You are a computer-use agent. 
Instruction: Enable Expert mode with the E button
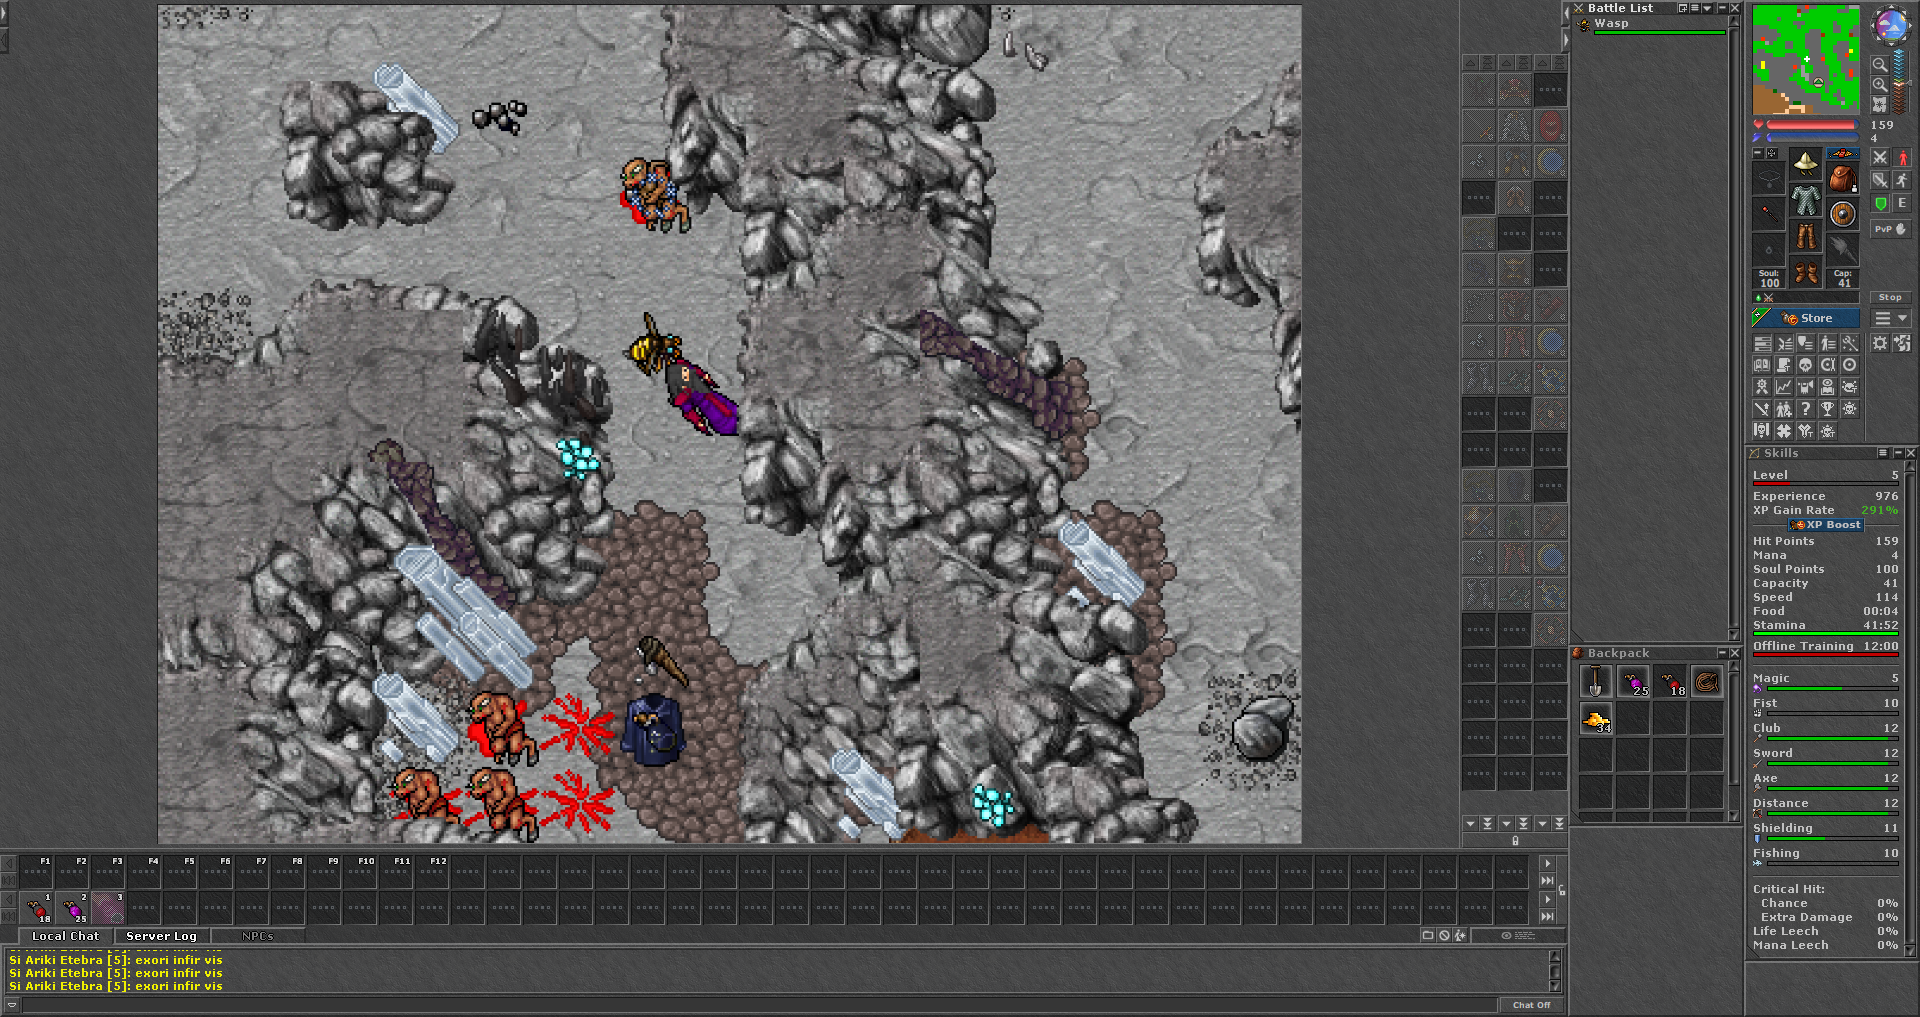point(1902,203)
